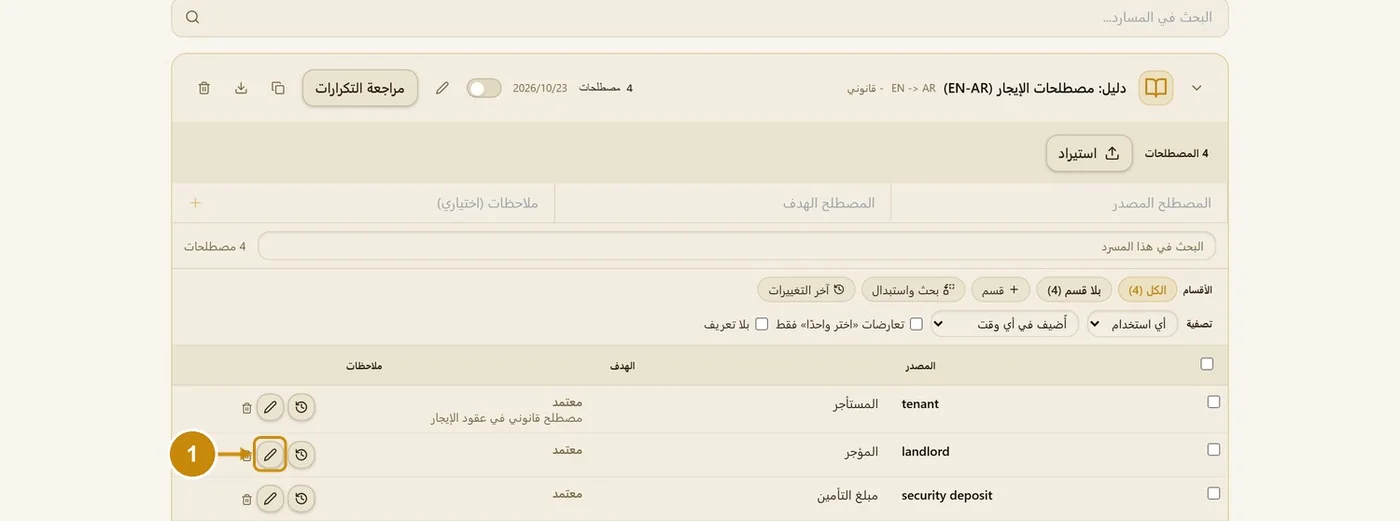Delete the tenant term row

coord(247,408)
